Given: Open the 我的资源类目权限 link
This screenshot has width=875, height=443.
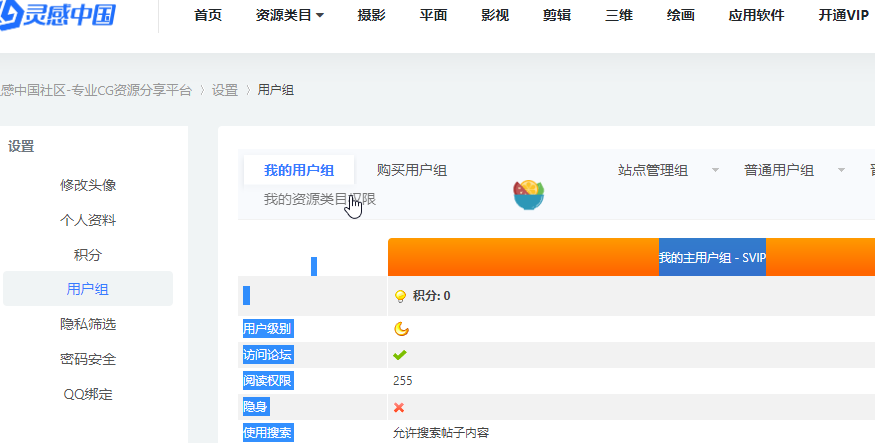Looking at the screenshot, I should [x=320, y=199].
